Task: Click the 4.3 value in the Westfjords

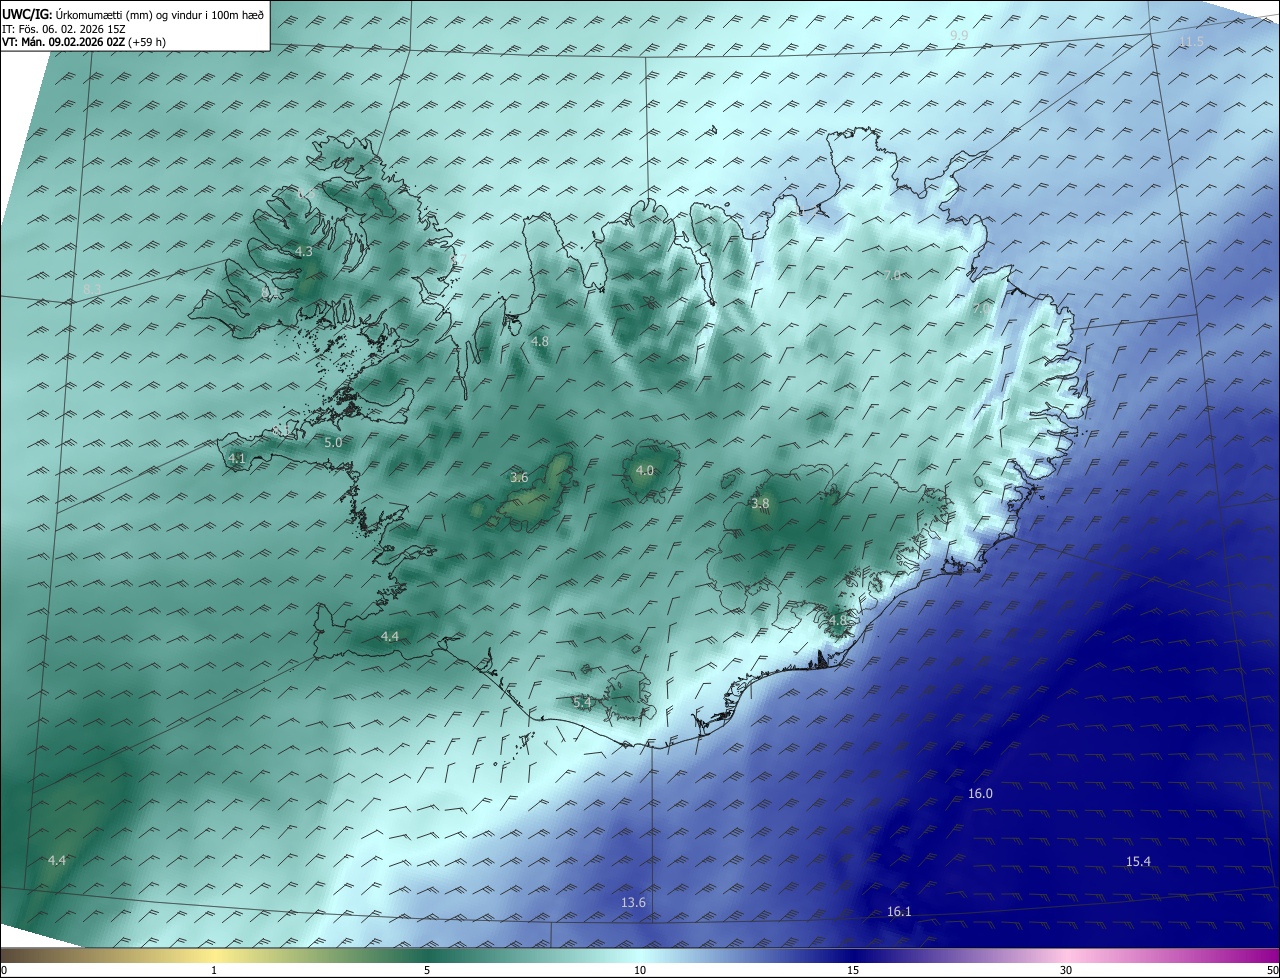Action: tap(304, 252)
